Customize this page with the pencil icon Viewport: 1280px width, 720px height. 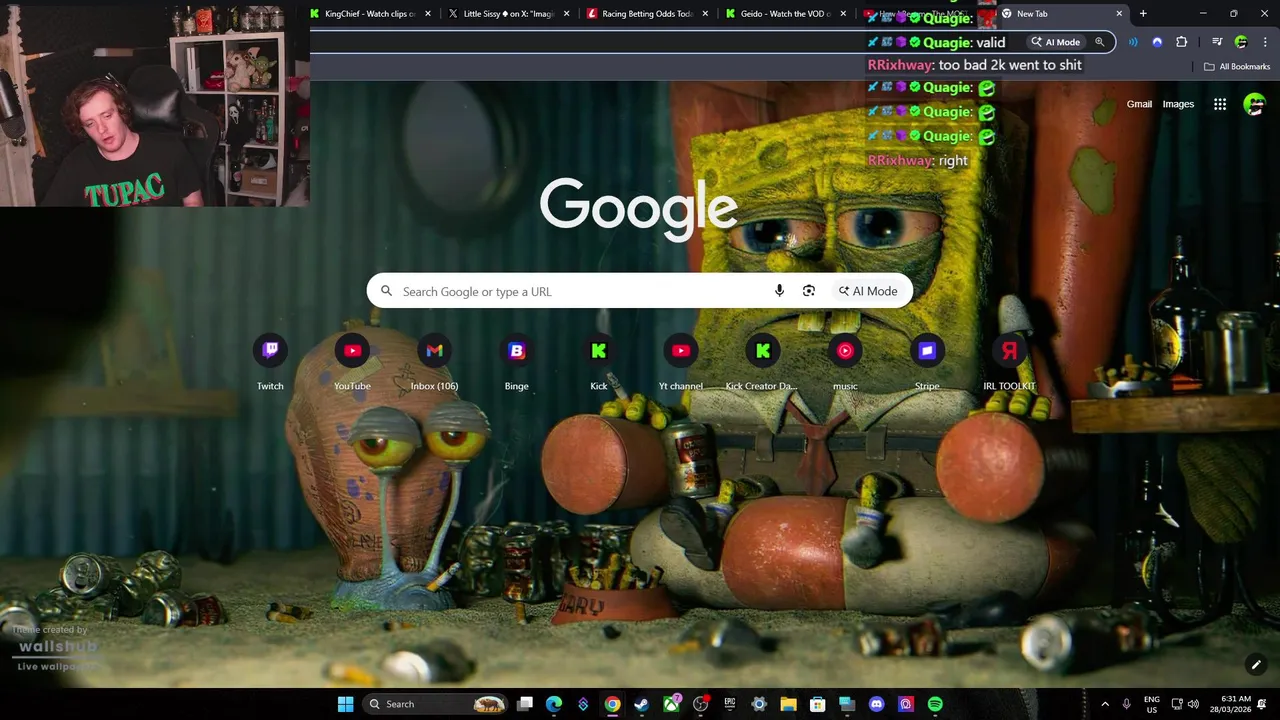(x=1256, y=665)
